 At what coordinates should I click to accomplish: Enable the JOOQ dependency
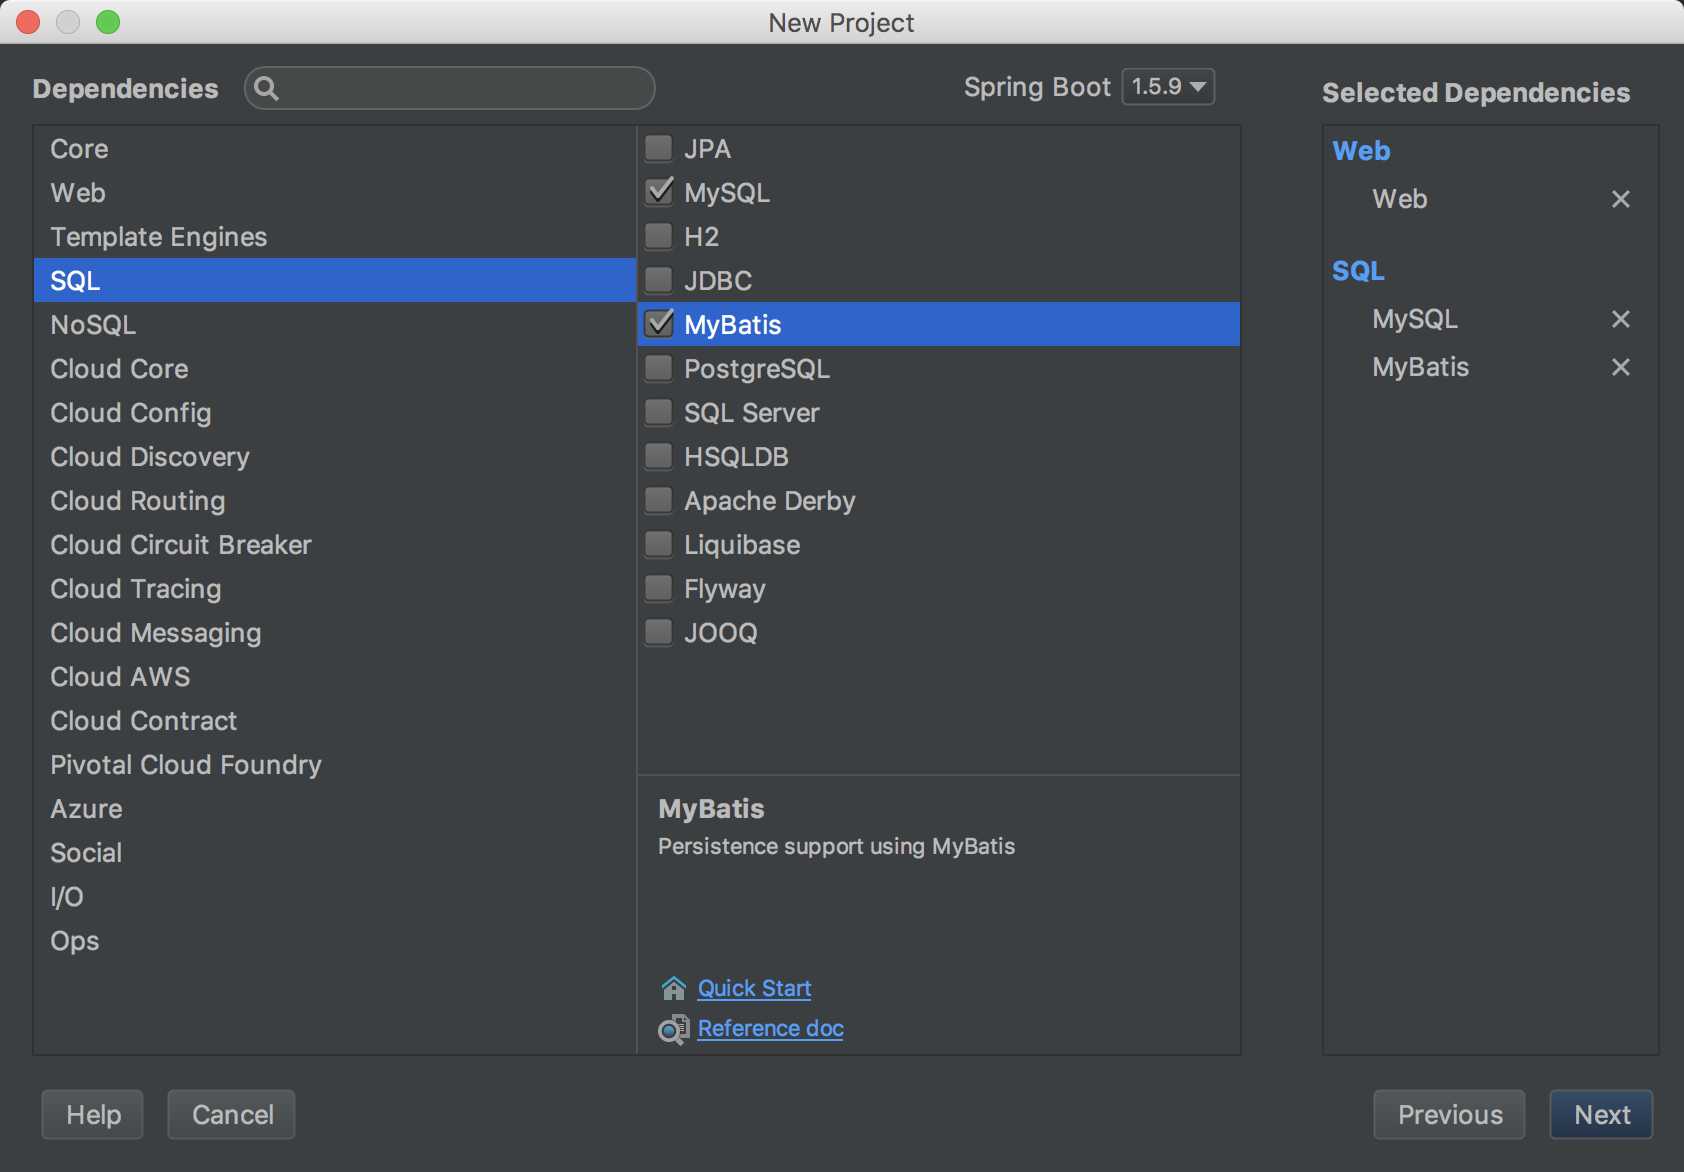(659, 632)
